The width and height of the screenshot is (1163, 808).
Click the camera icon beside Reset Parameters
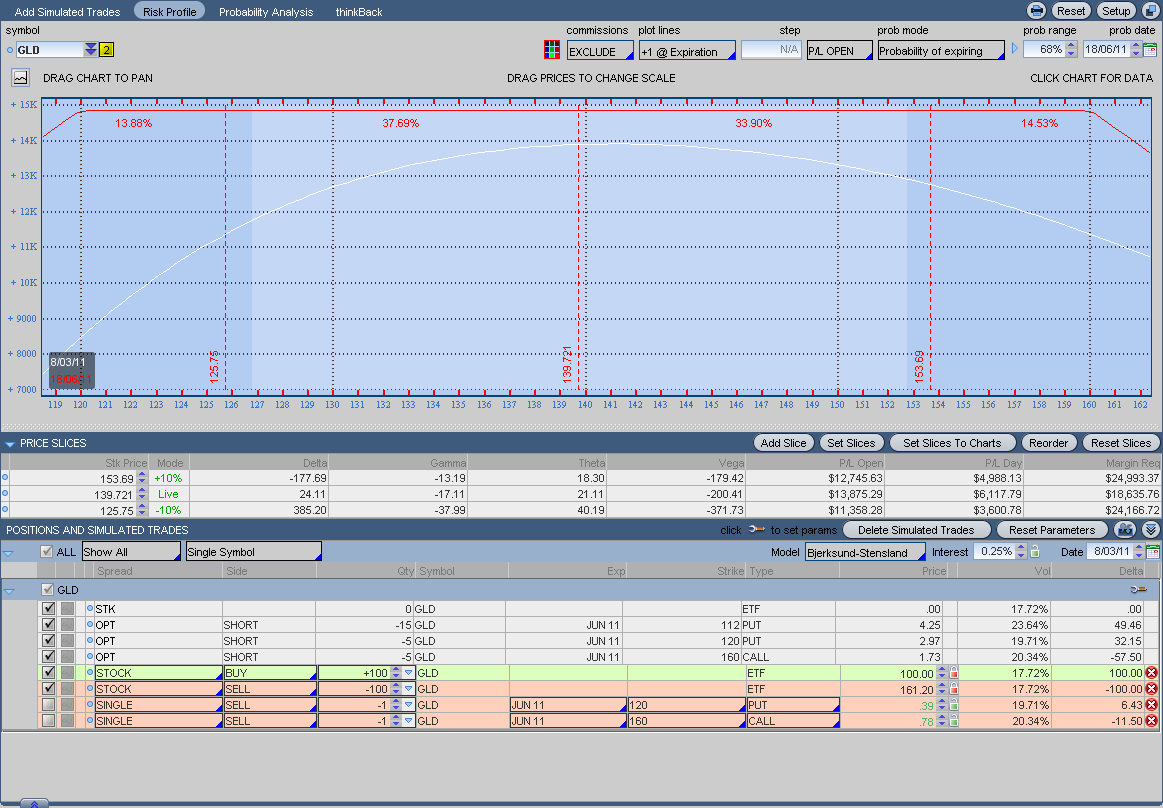pyautogui.click(x=1126, y=530)
